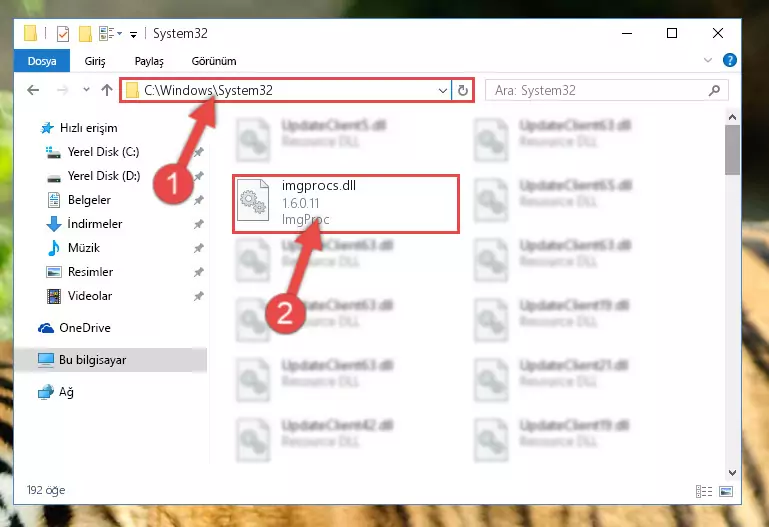Open the Dosya file menu tab
This screenshot has height=527, width=769.
42,61
